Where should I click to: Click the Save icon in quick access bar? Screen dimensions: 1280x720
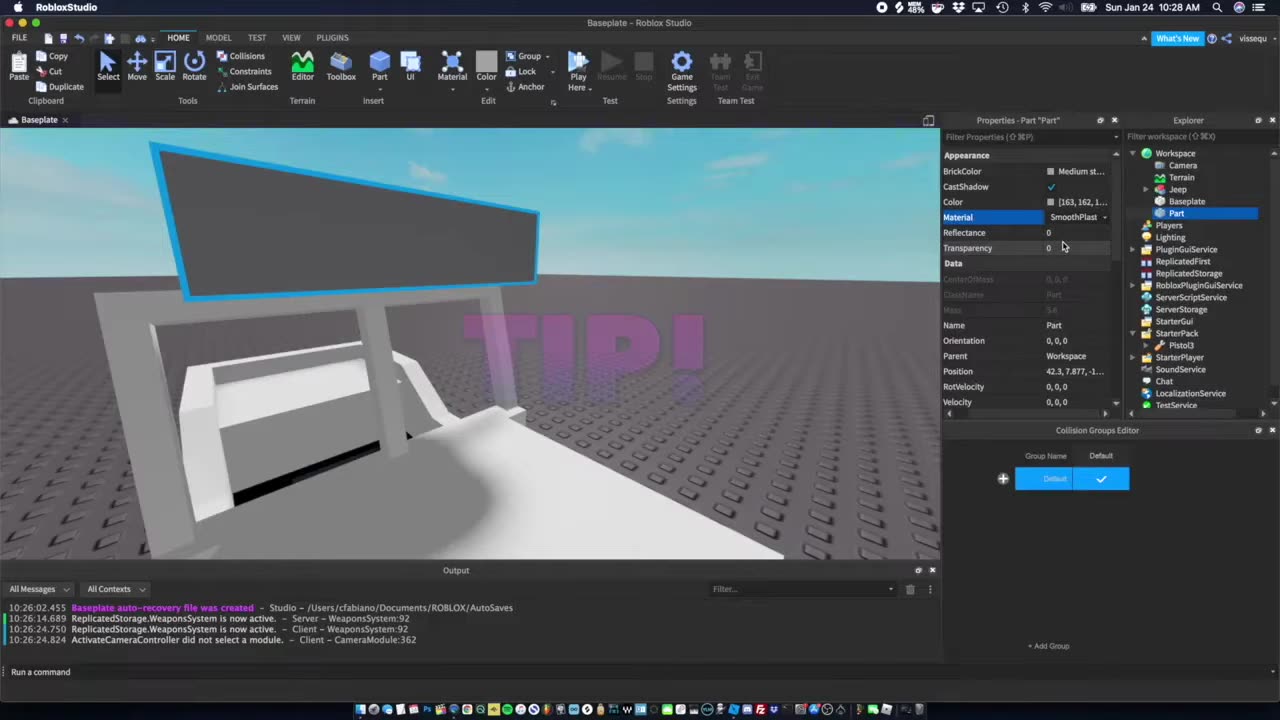(63, 38)
